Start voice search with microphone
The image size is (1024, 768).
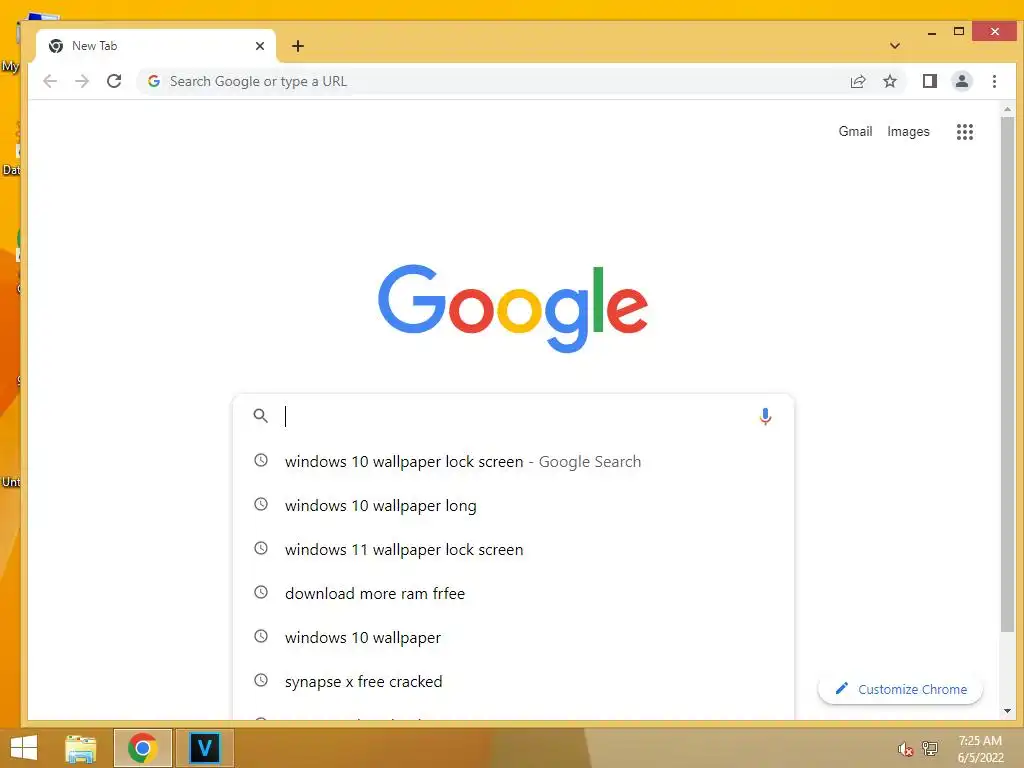click(x=765, y=416)
